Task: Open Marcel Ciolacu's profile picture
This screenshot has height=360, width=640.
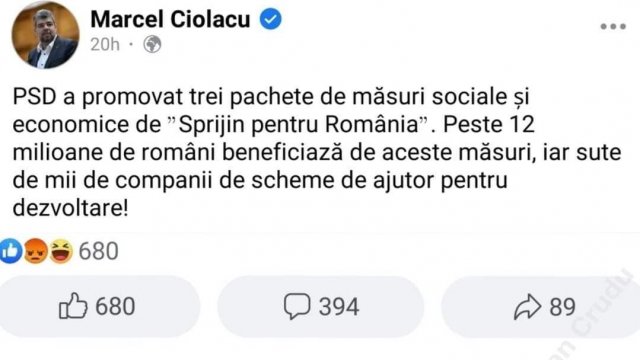Action: [x=45, y=35]
